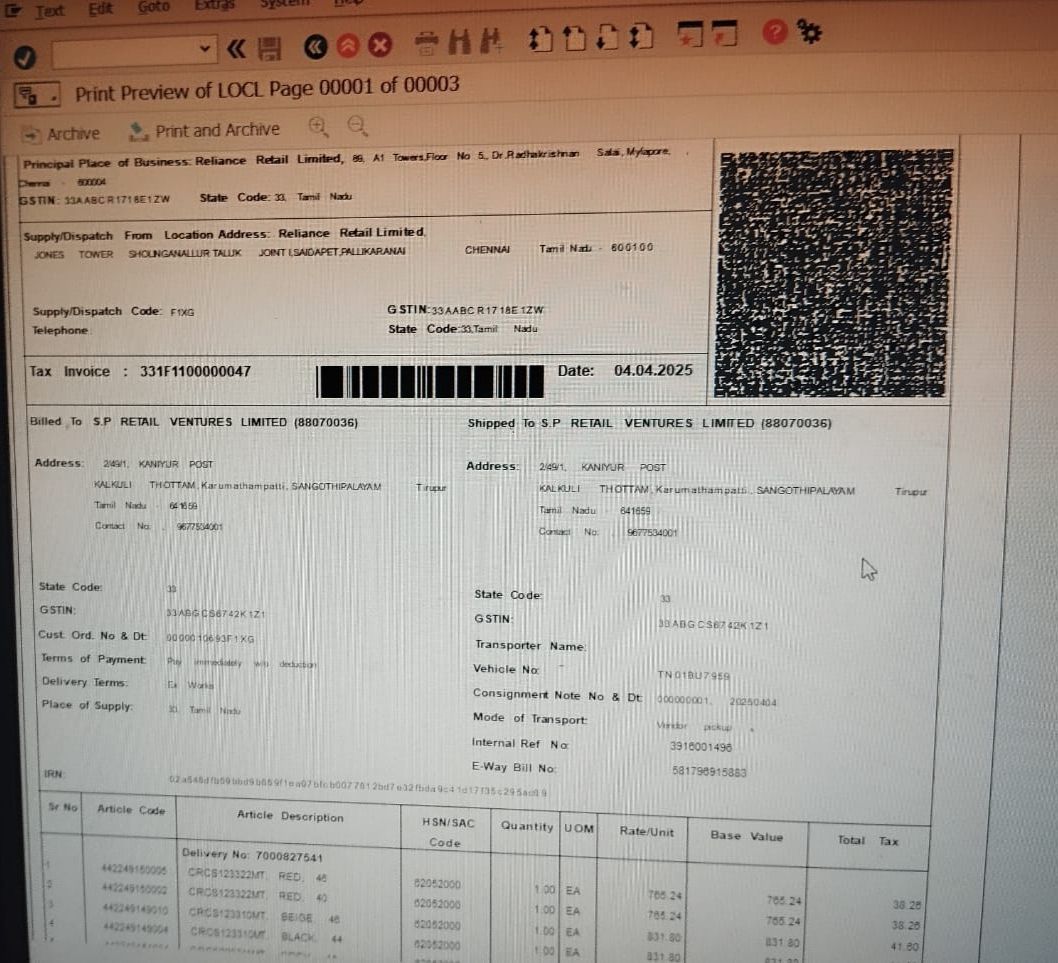Click the Save floppy disk icon
This screenshot has width=1058, height=963.
[269, 48]
